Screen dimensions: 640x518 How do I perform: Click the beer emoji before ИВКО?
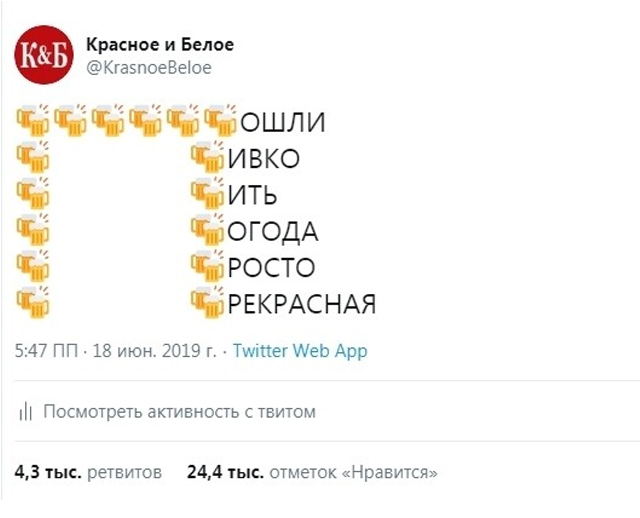[x=207, y=157]
